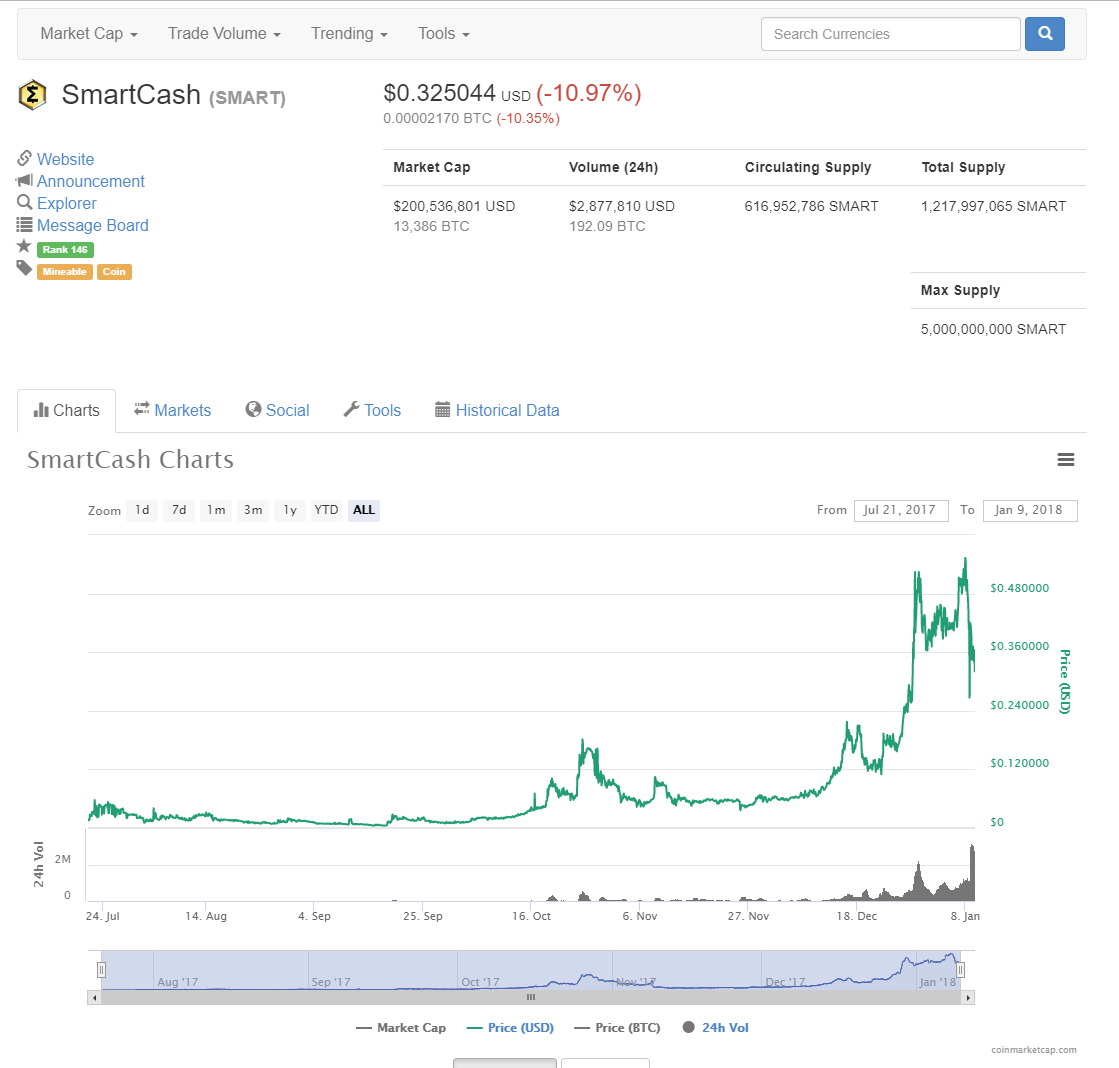Toggle the 24h Vol series in legend
The width and height of the screenshot is (1119, 1068).
pos(716,1027)
